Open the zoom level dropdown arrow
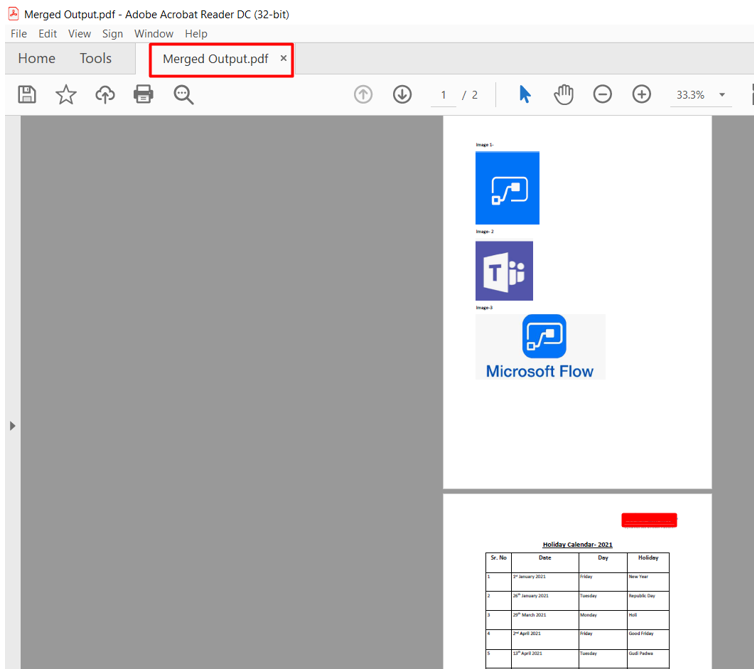Viewport: 754px width, 669px height. tap(722, 95)
